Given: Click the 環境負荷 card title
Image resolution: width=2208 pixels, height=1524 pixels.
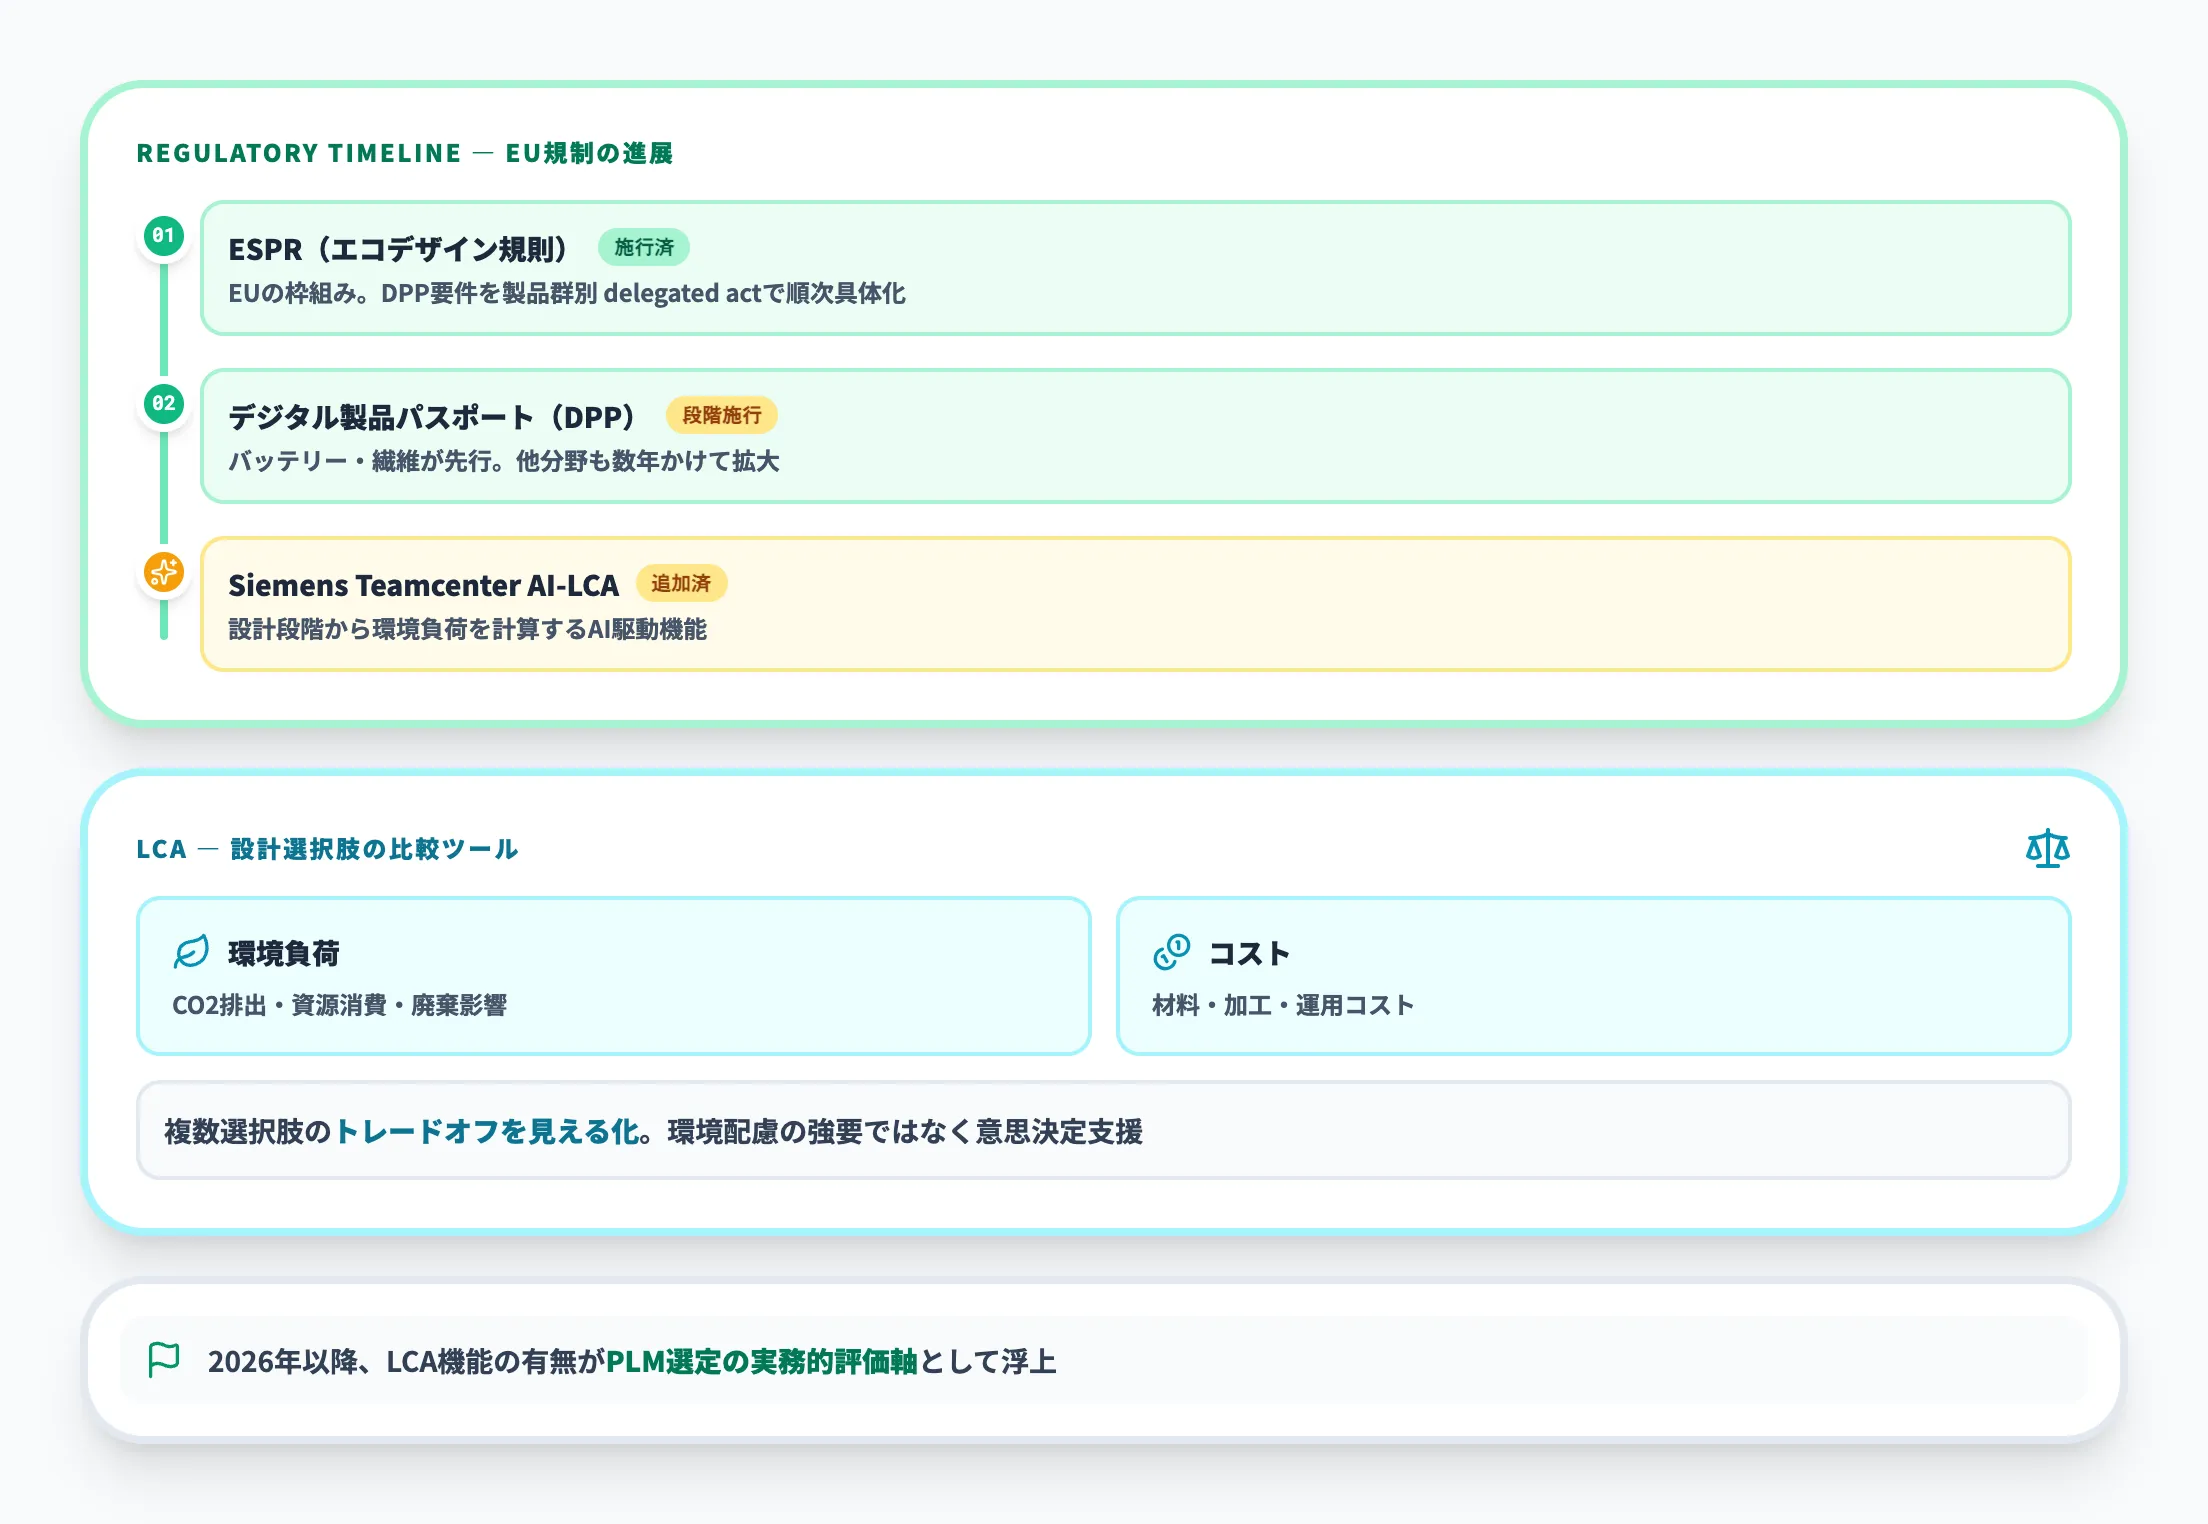Looking at the screenshot, I should [x=284, y=954].
